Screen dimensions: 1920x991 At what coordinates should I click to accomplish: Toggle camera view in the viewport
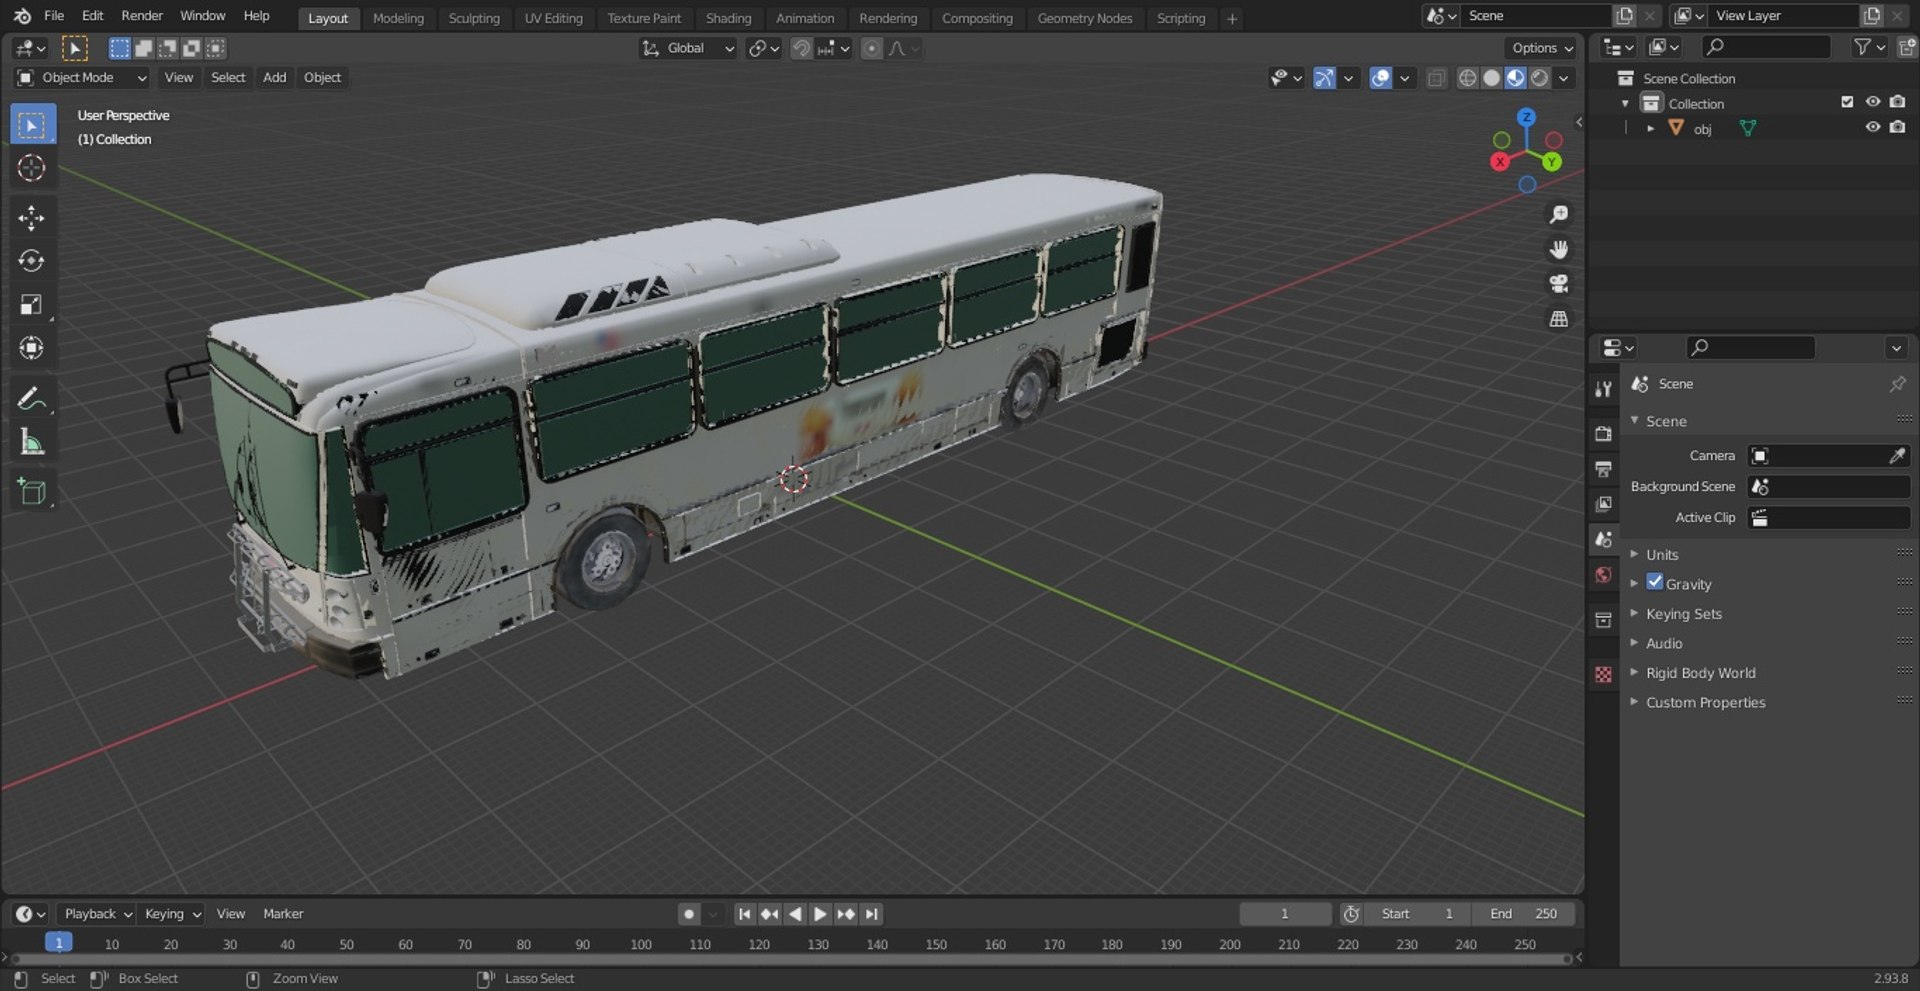point(1558,284)
